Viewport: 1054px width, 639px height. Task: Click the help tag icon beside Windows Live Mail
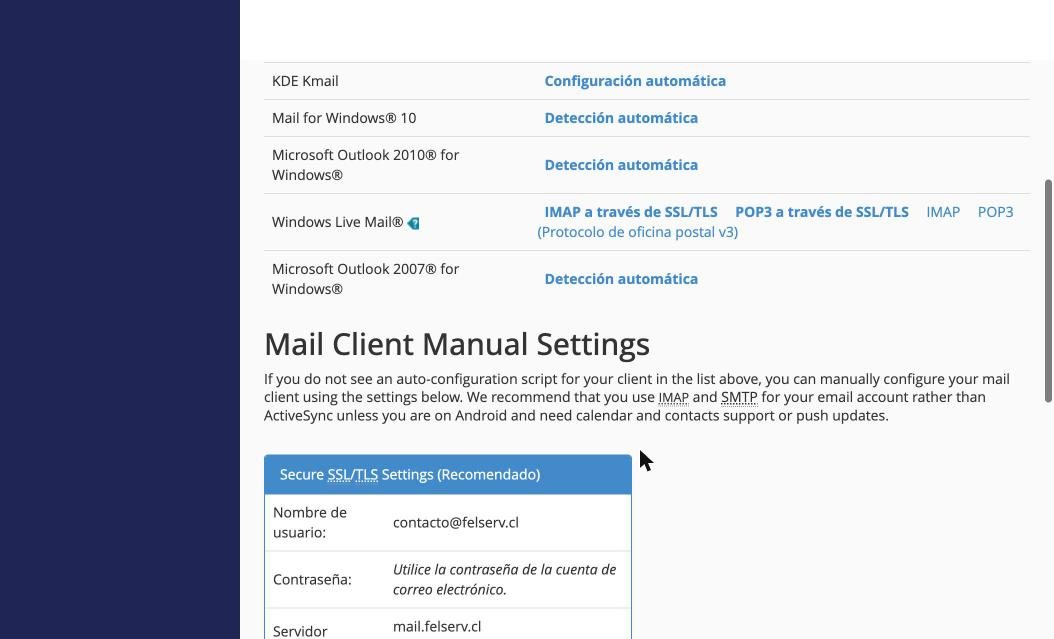point(413,223)
